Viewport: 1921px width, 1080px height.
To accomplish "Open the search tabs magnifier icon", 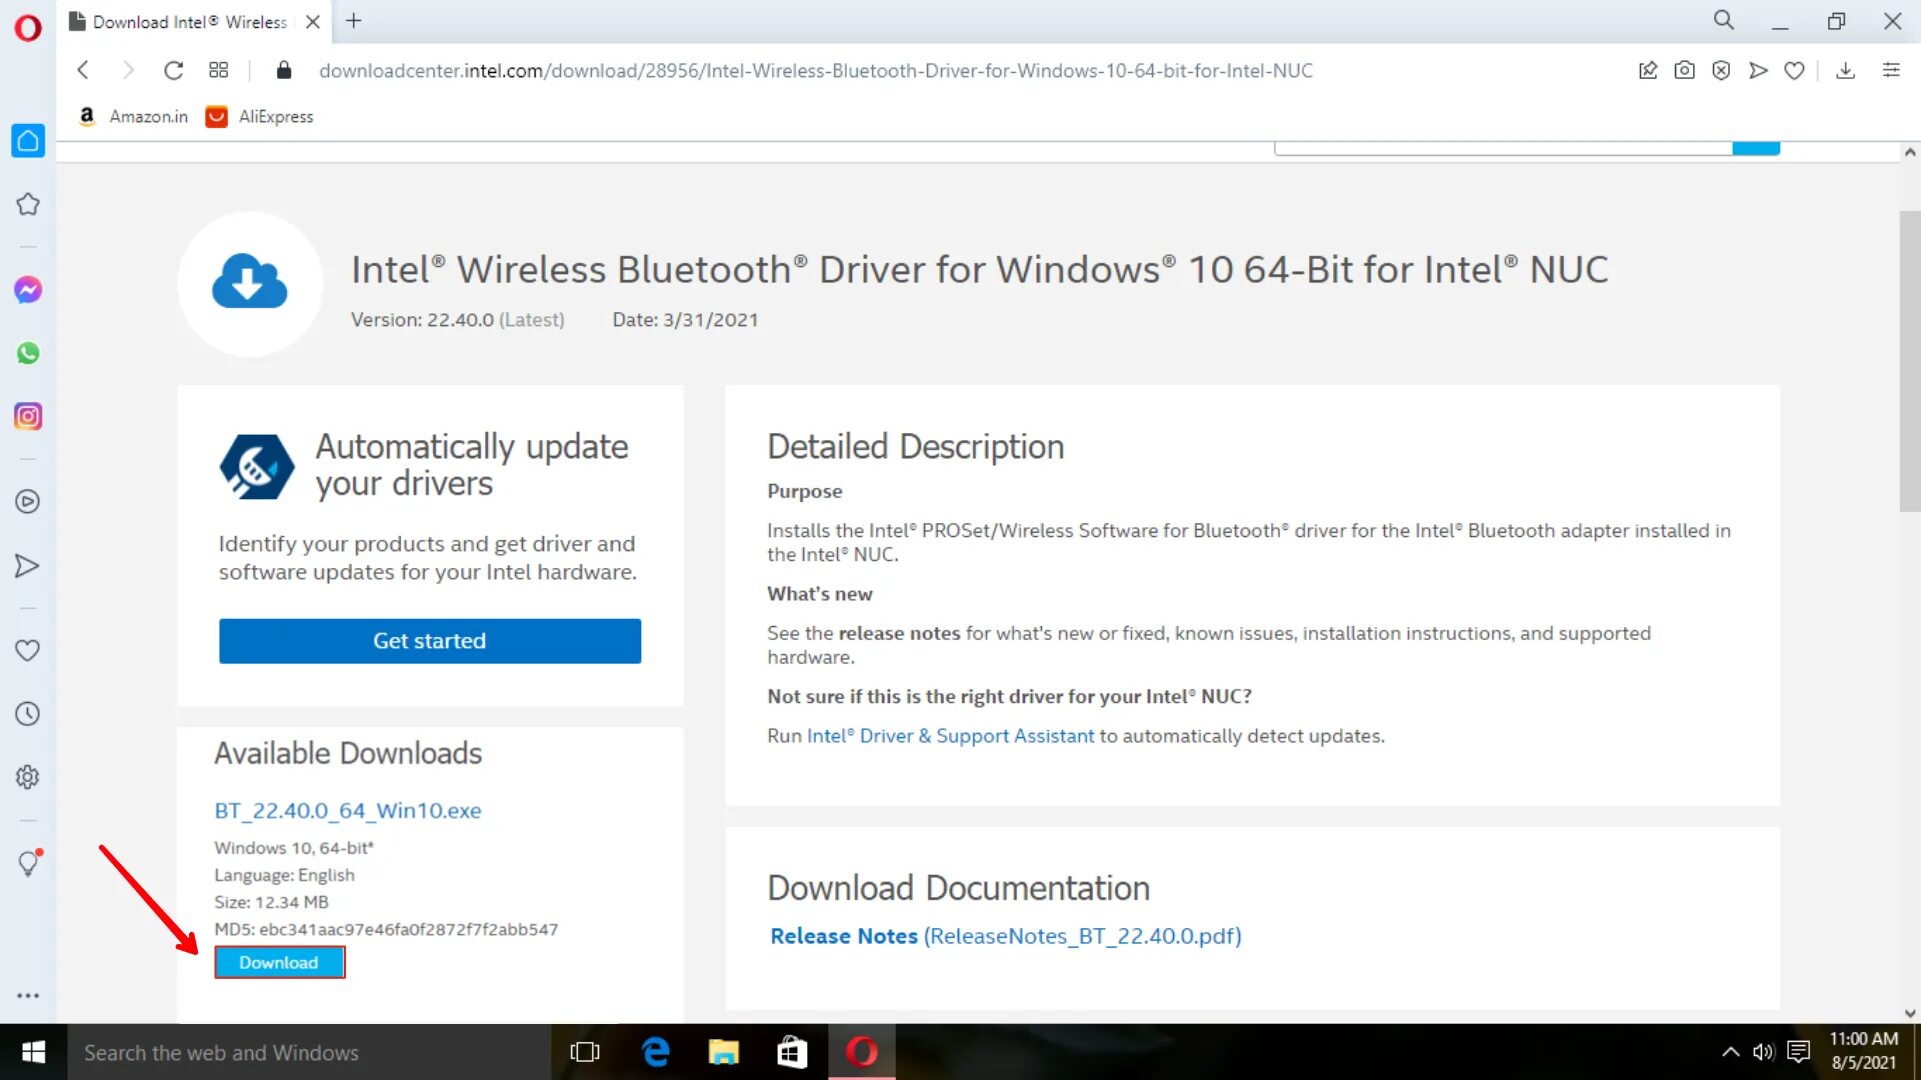I will (1724, 20).
